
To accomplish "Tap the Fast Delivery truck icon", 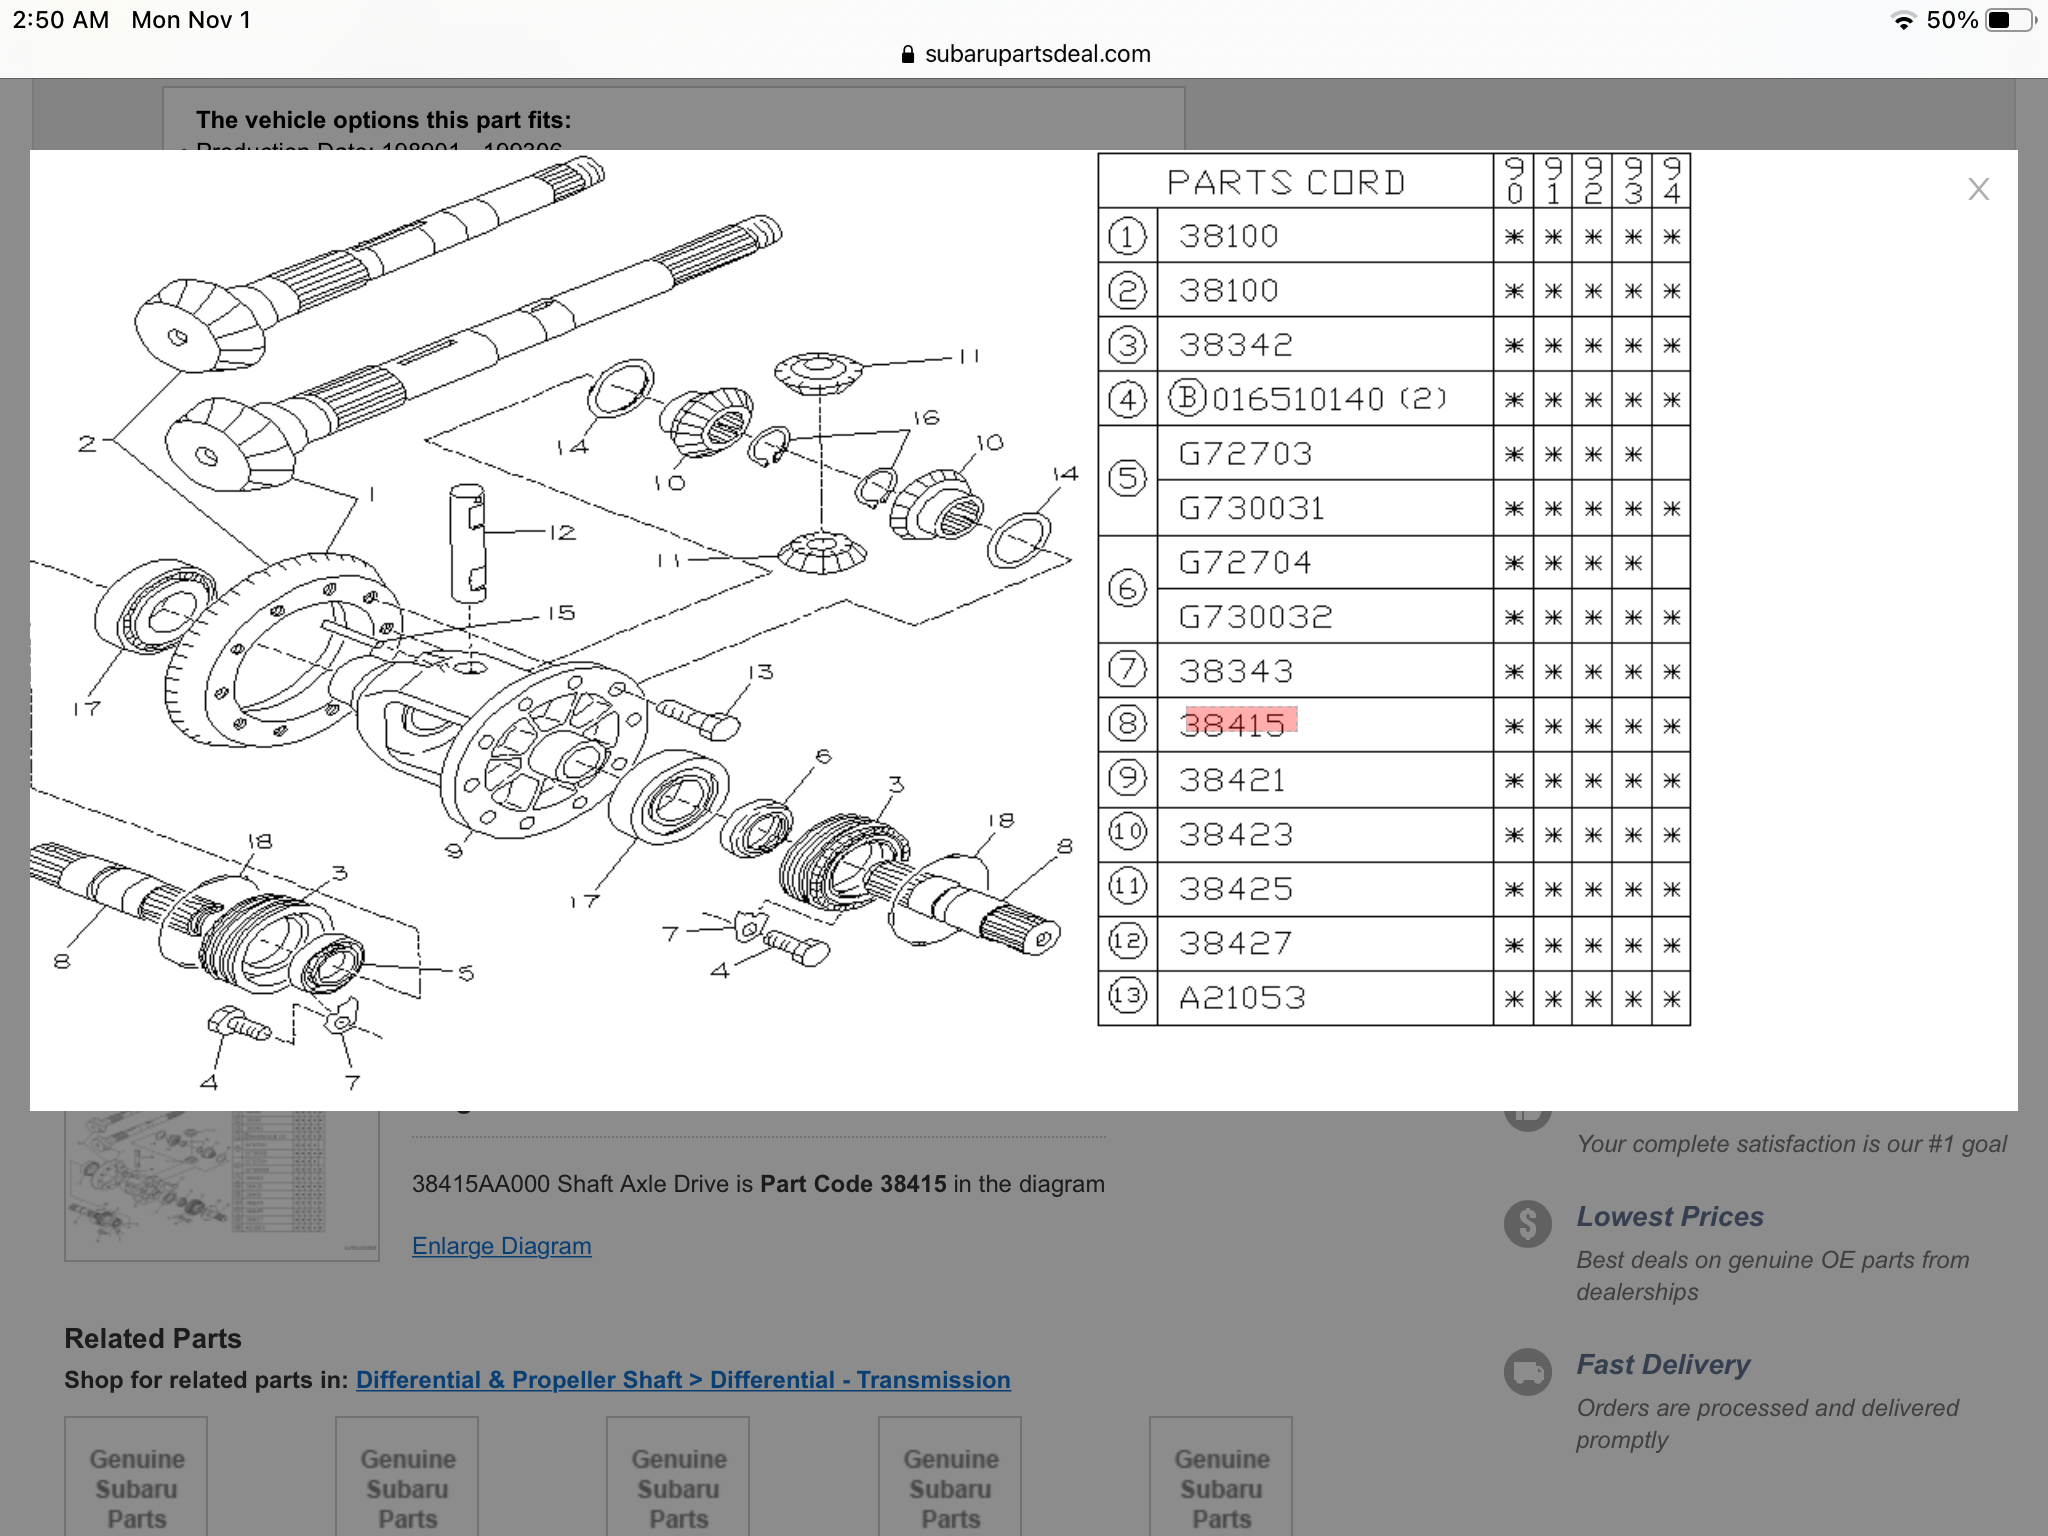I will (x=1527, y=1371).
